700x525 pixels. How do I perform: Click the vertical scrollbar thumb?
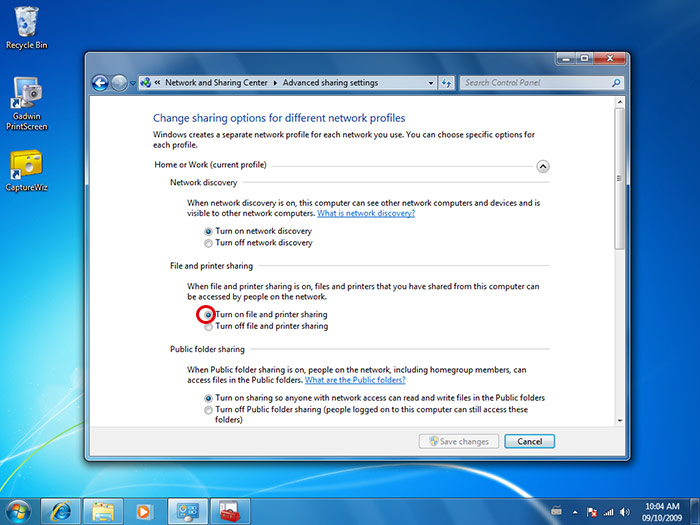620,179
